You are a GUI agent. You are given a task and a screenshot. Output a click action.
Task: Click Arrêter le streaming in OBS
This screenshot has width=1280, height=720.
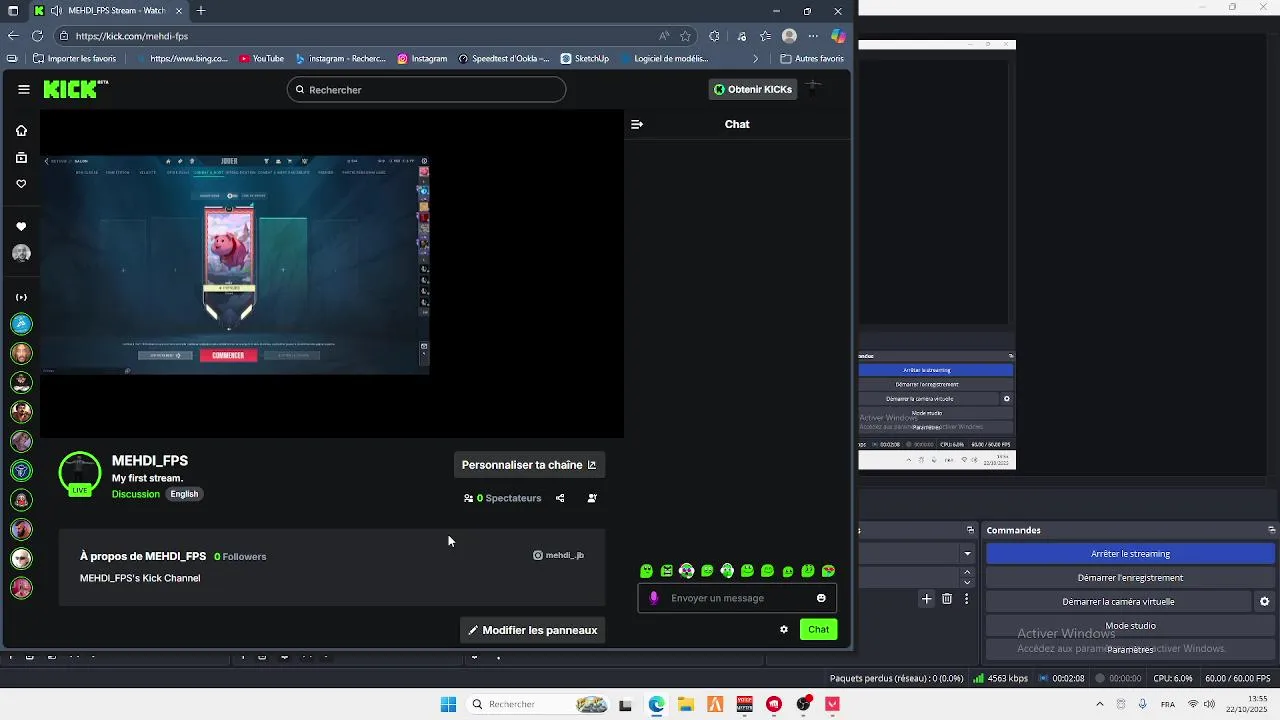[x=1130, y=554]
